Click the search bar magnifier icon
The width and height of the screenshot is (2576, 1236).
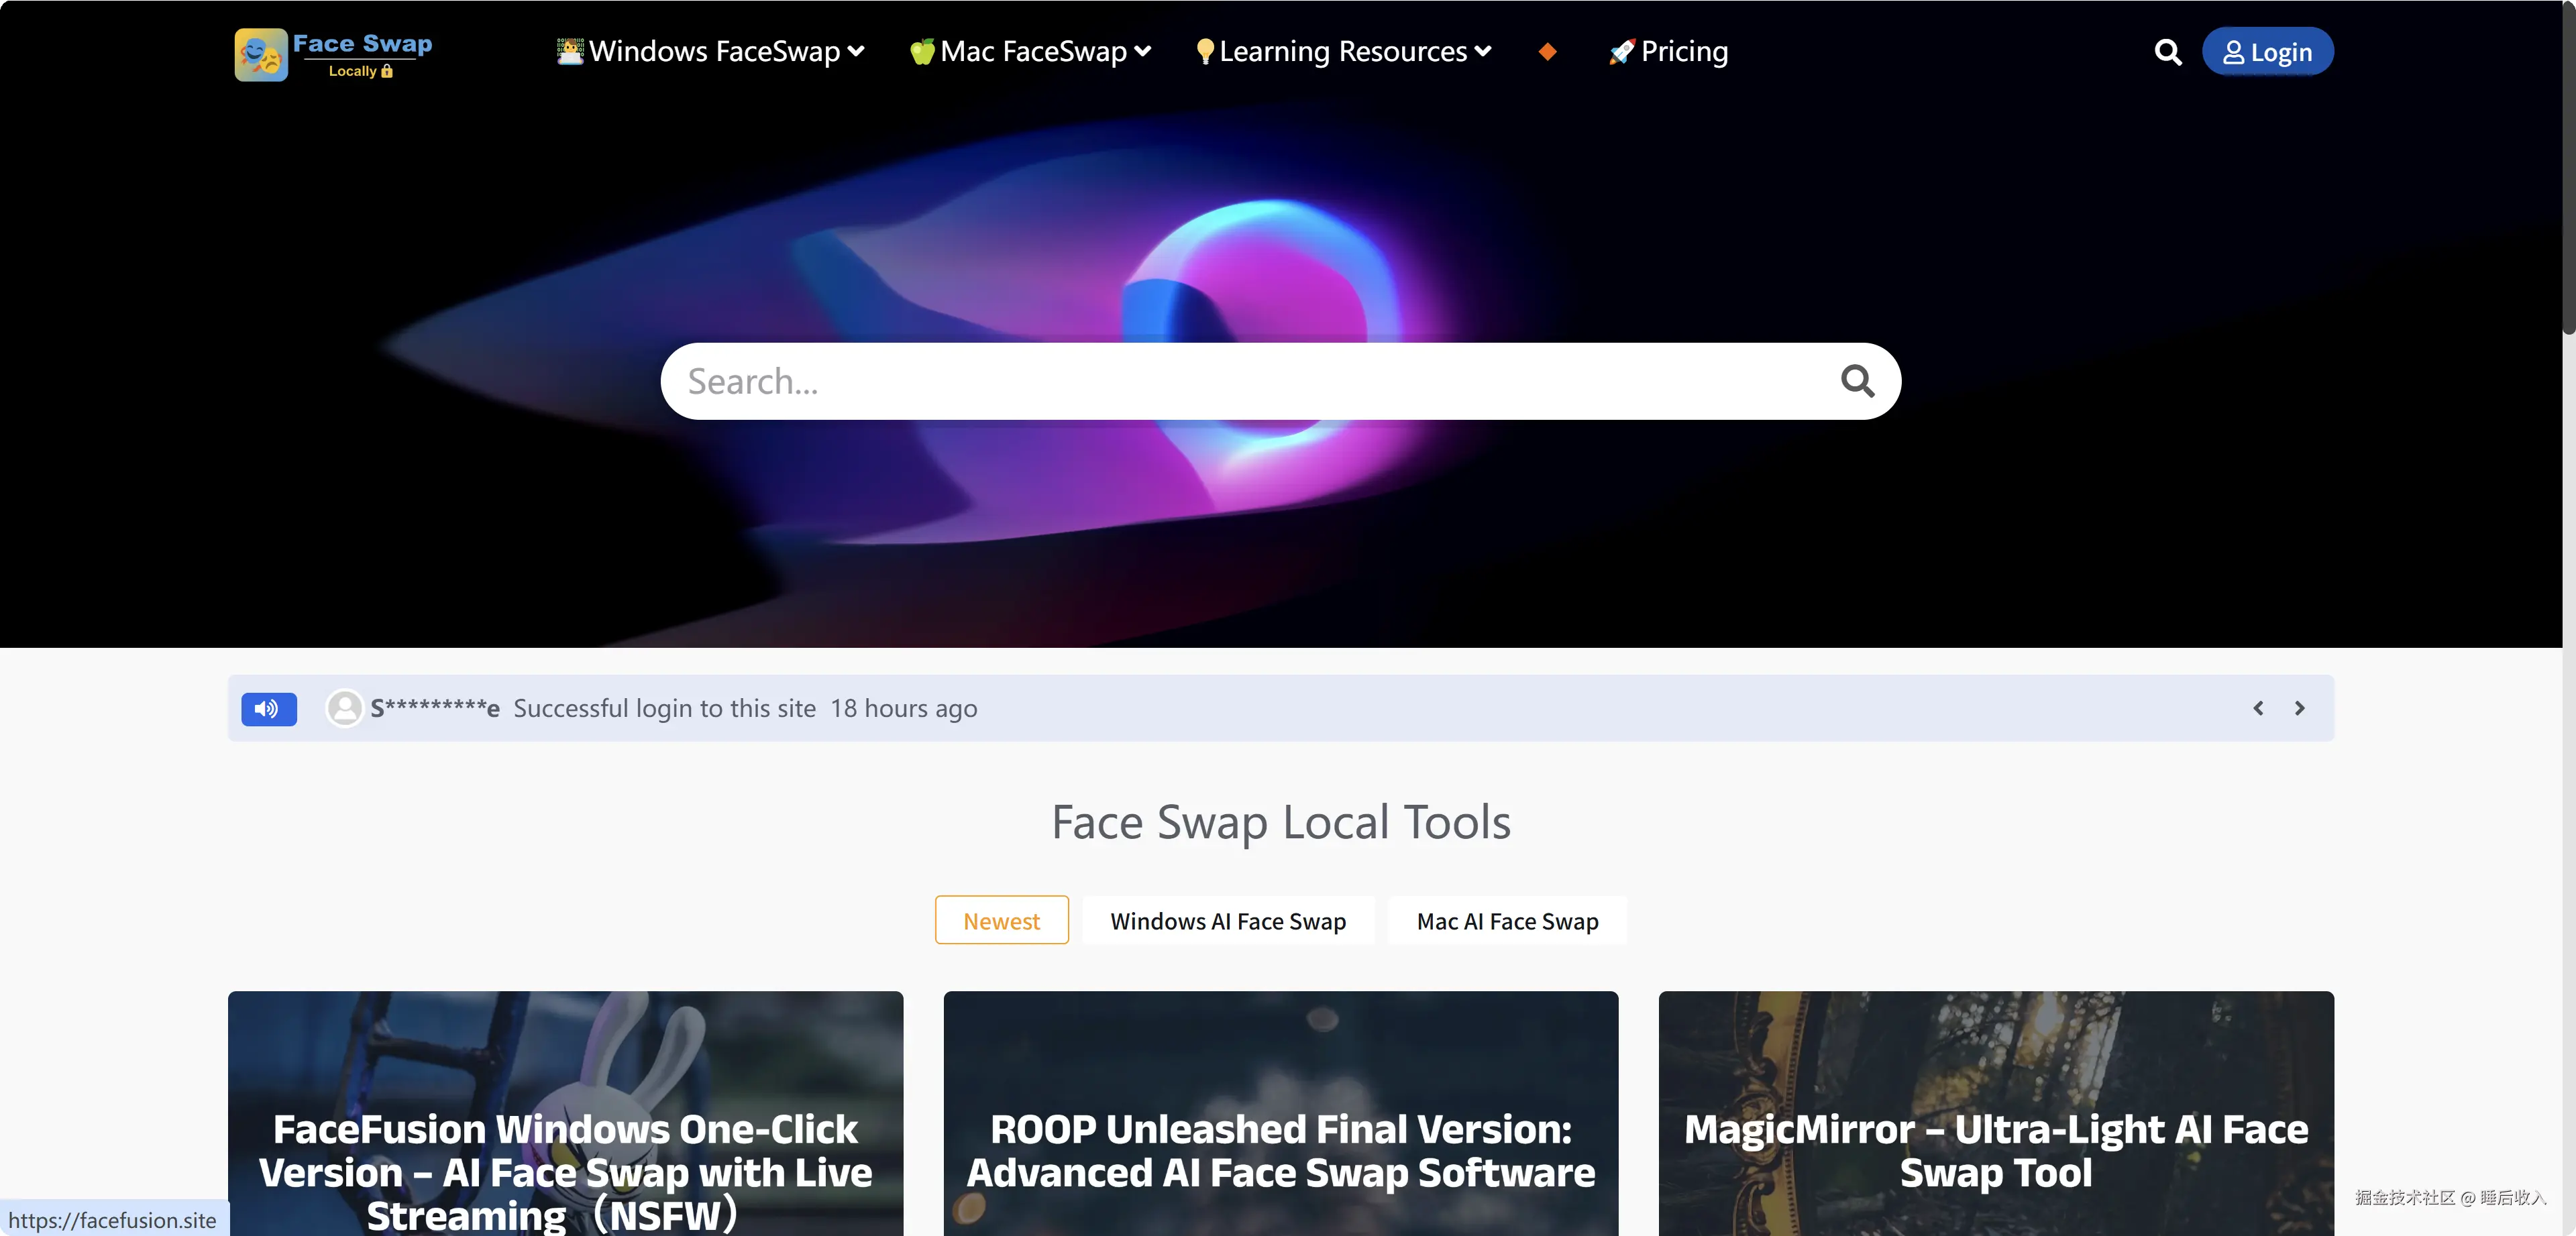click(1857, 381)
